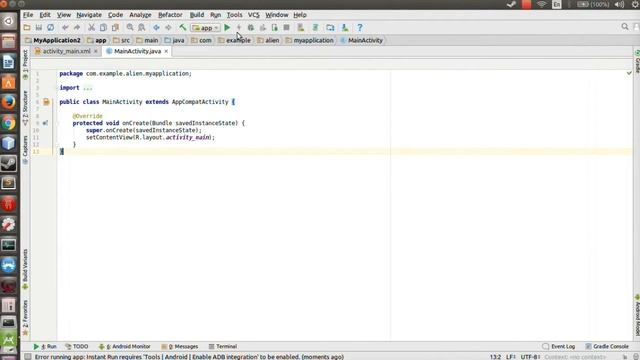Open the View menu

pos(64,15)
